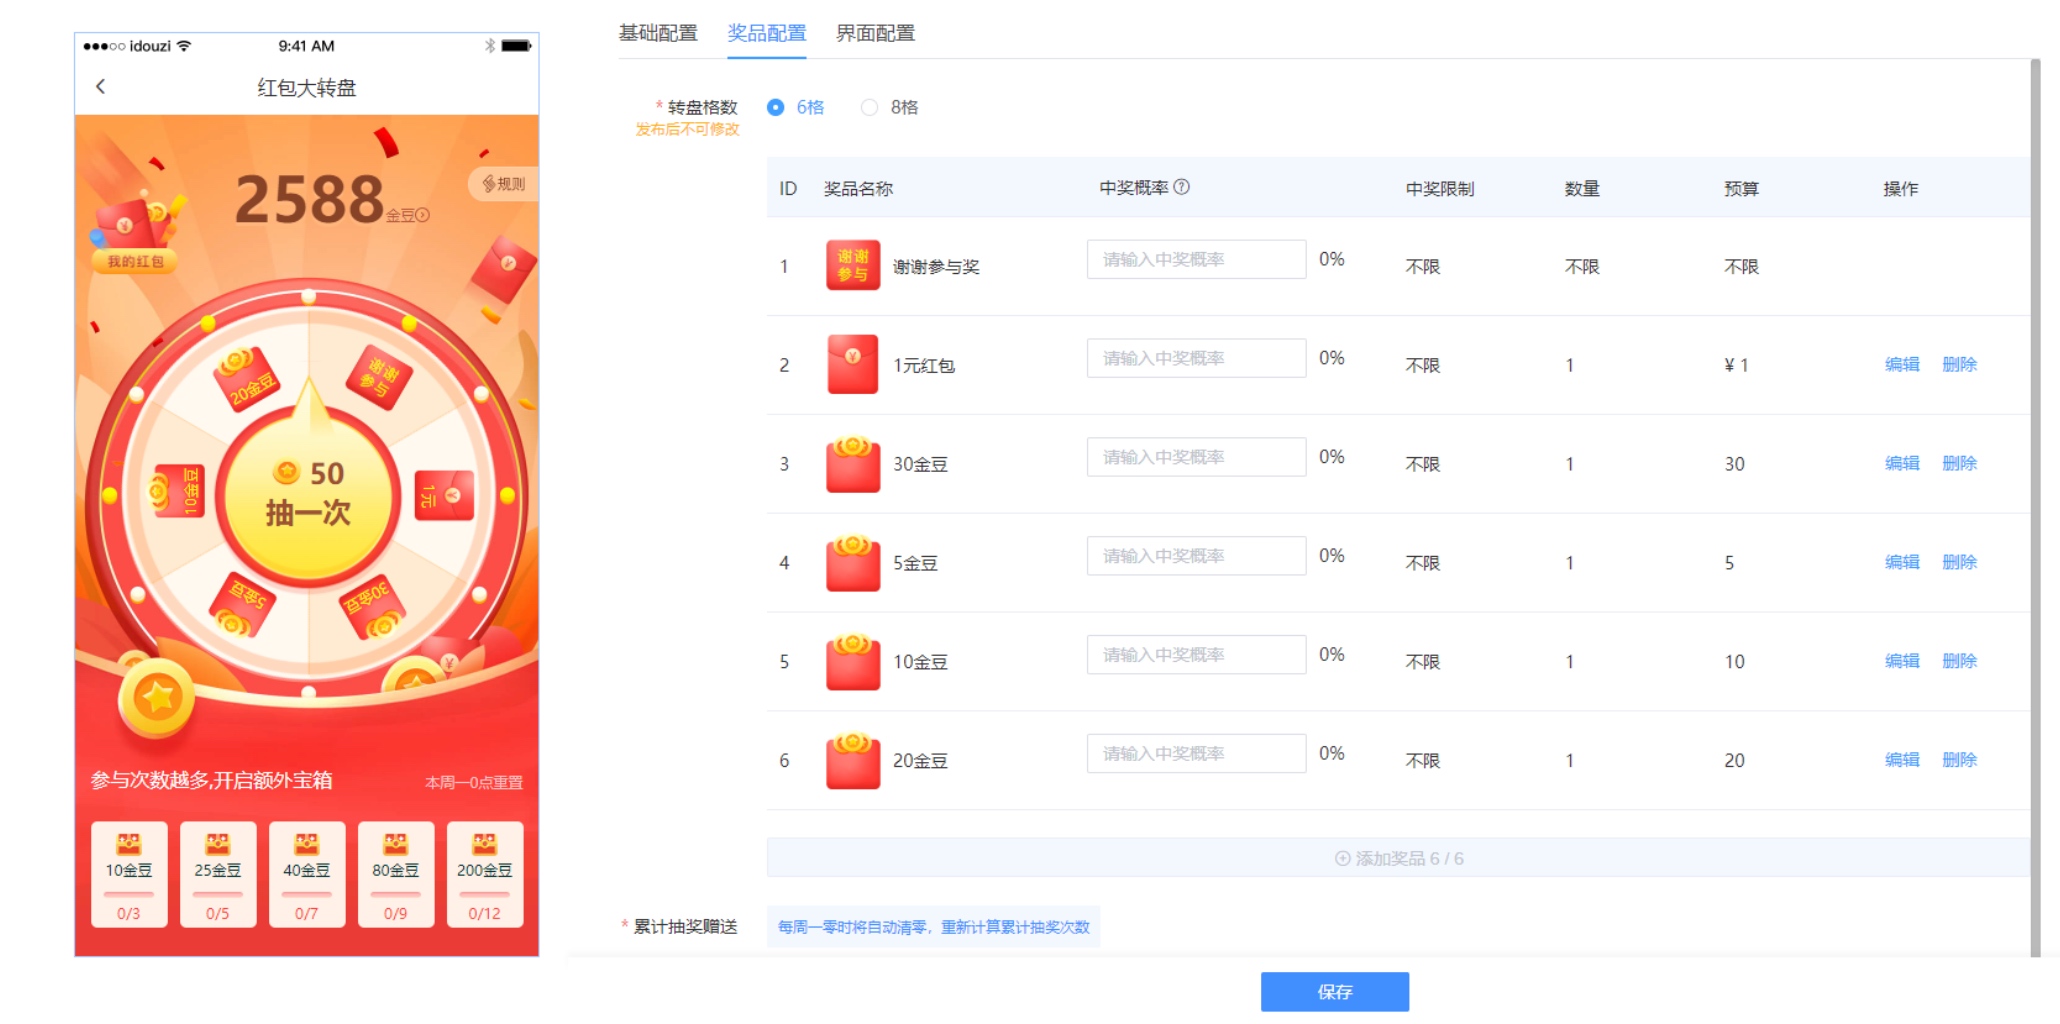
Task: Click the 20金豆 prize image in table
Action: point(853,761)
